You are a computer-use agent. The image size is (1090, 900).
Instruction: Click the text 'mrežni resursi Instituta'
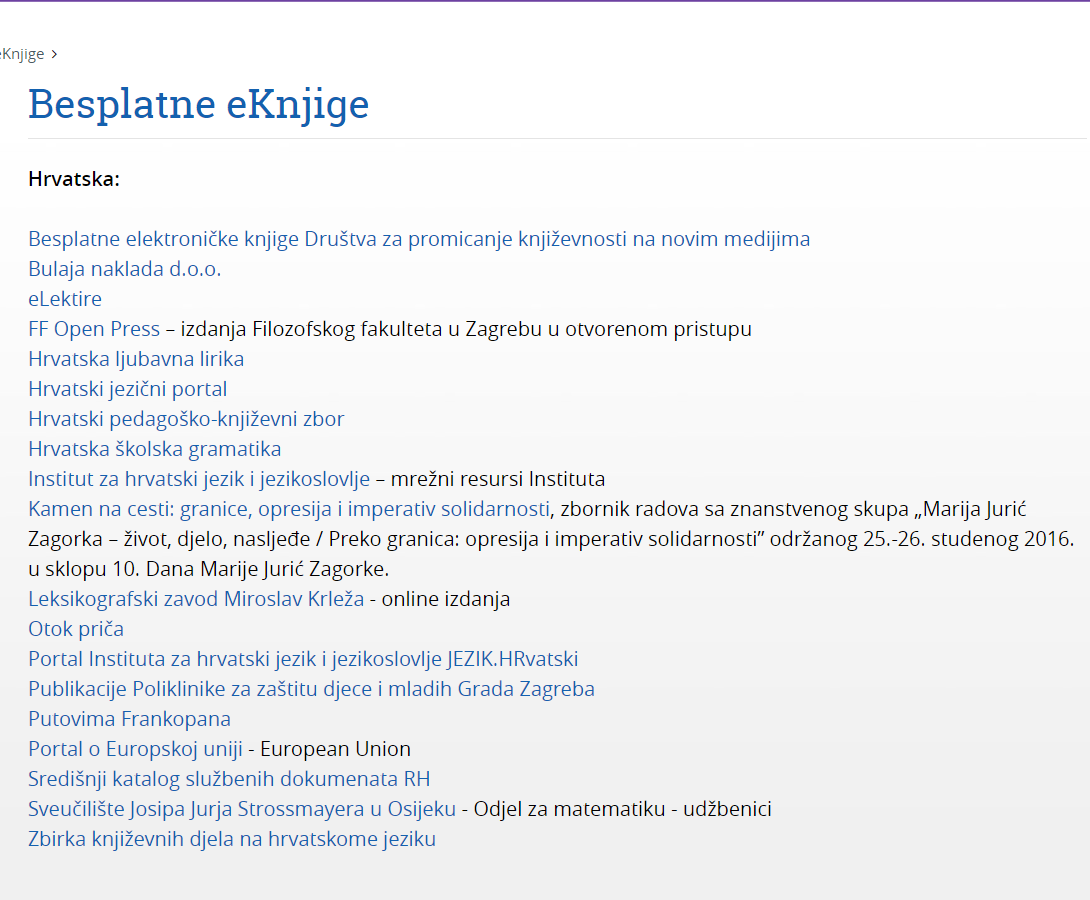[x=498, y=479]
